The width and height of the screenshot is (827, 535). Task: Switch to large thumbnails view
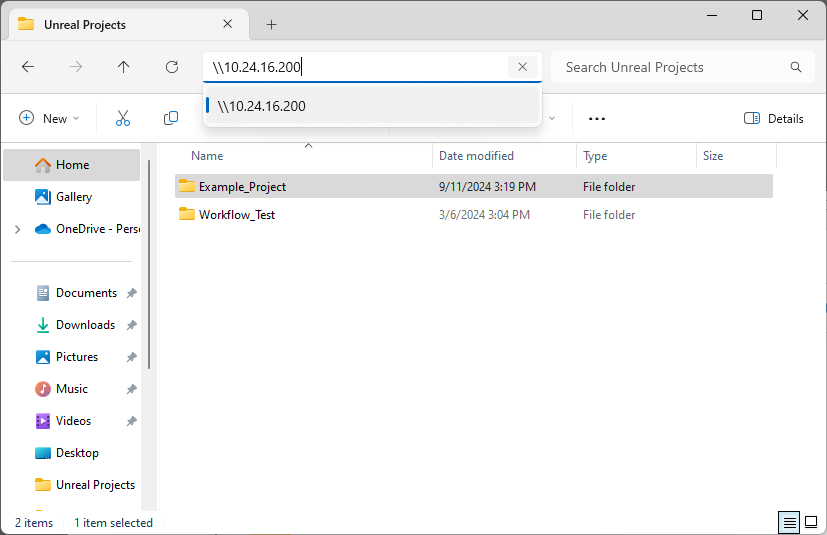[x=811, y=523]
